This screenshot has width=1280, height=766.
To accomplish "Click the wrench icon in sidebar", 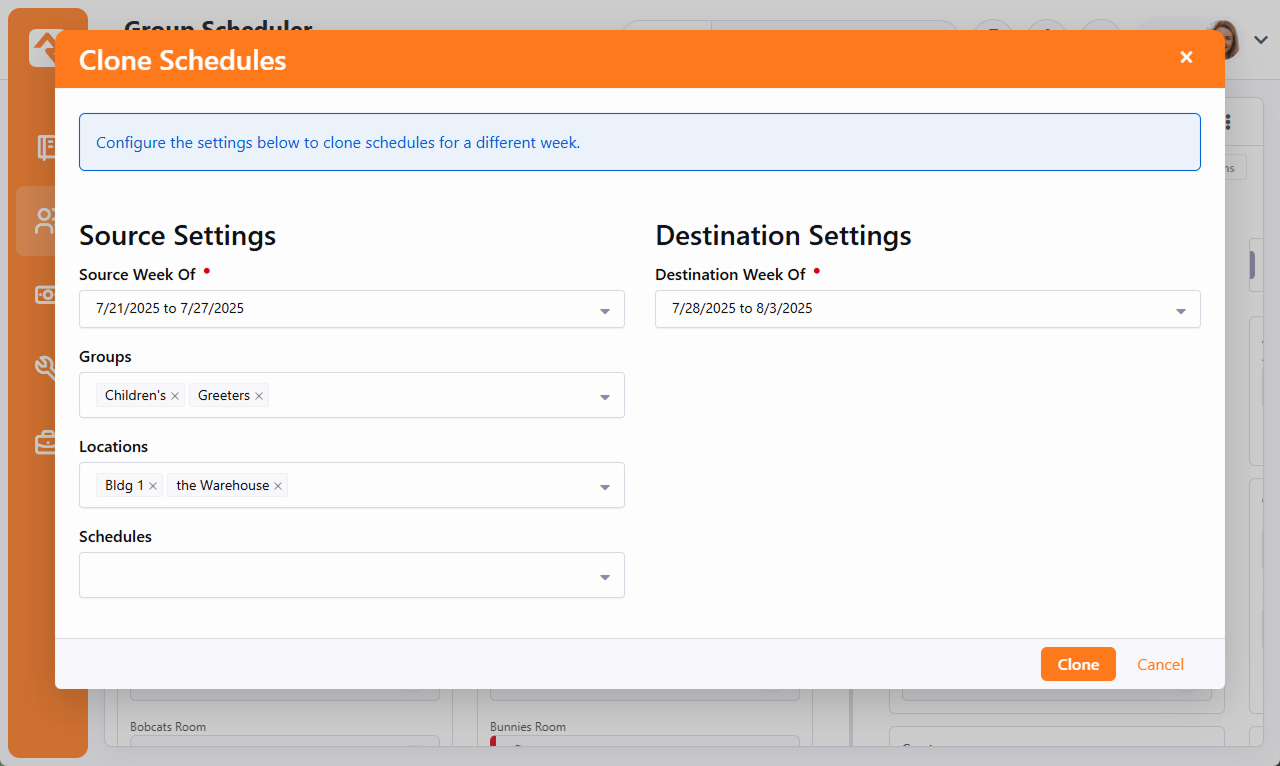I will tap(44, 368).
